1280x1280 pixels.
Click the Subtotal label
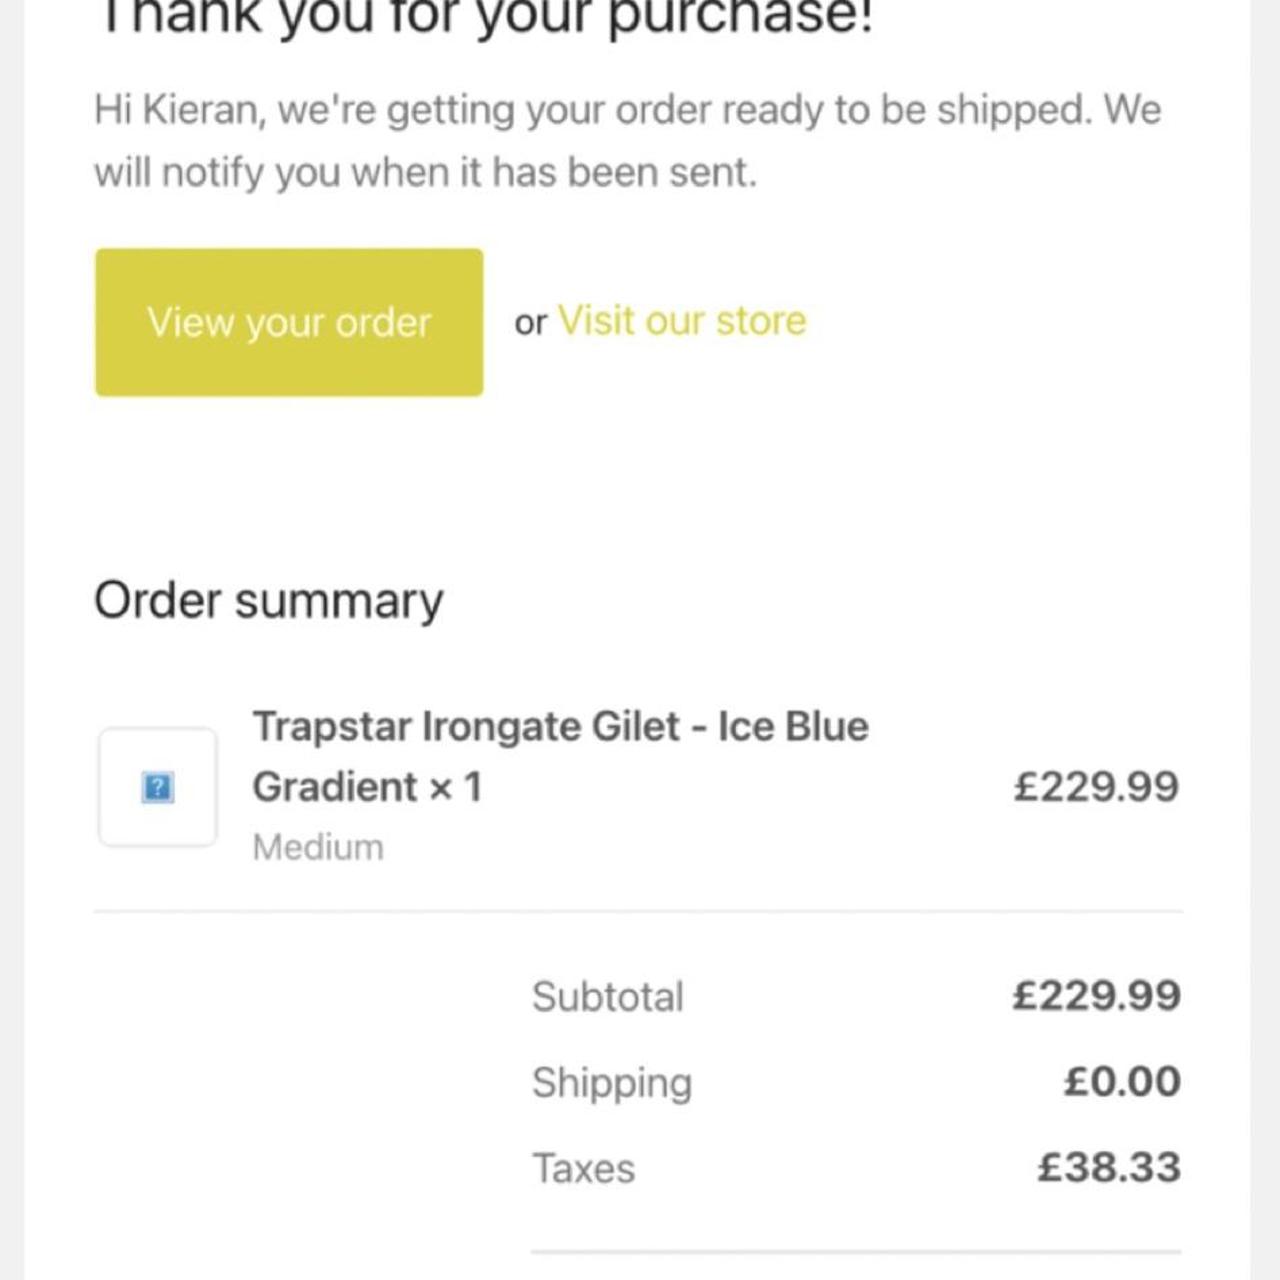[x=608, y=996]
